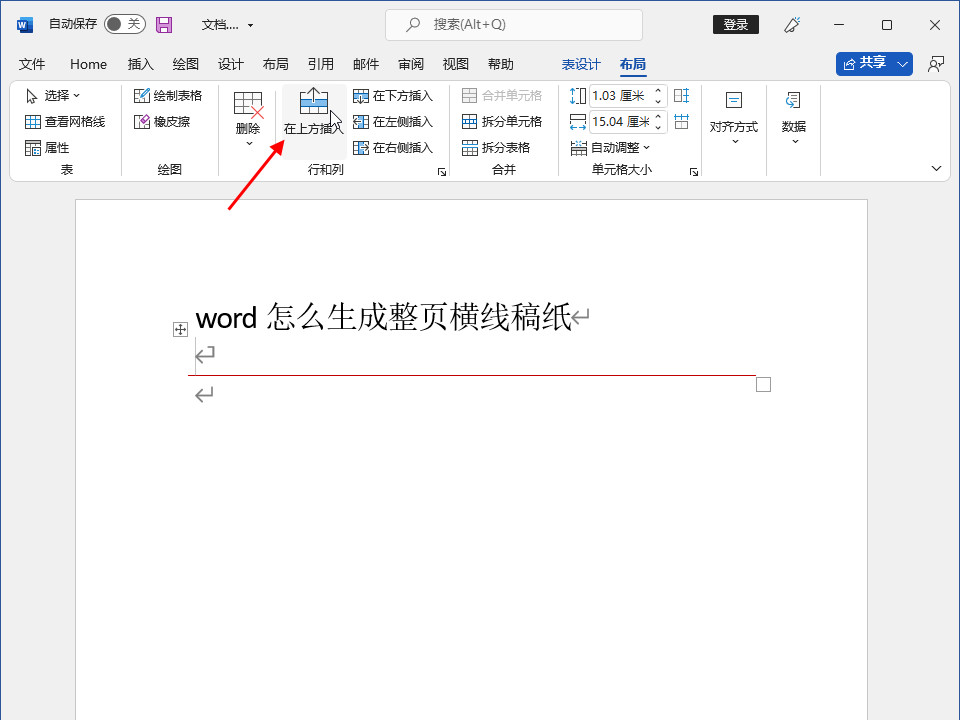Switch to the 设计 tab

(230, 64)
